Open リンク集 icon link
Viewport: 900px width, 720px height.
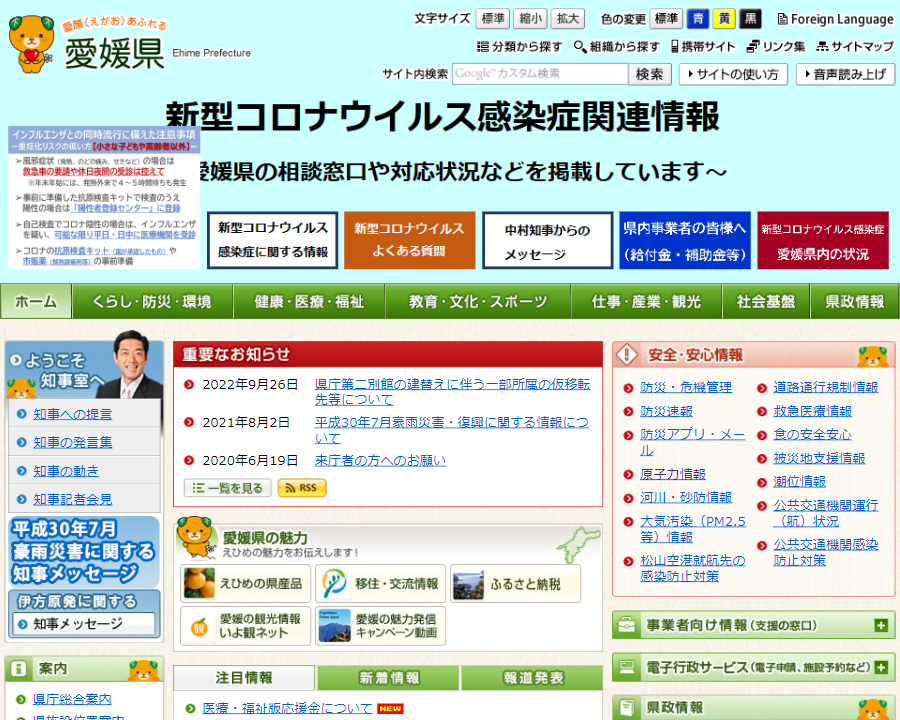pyautogui.click(x=776, y=47)
